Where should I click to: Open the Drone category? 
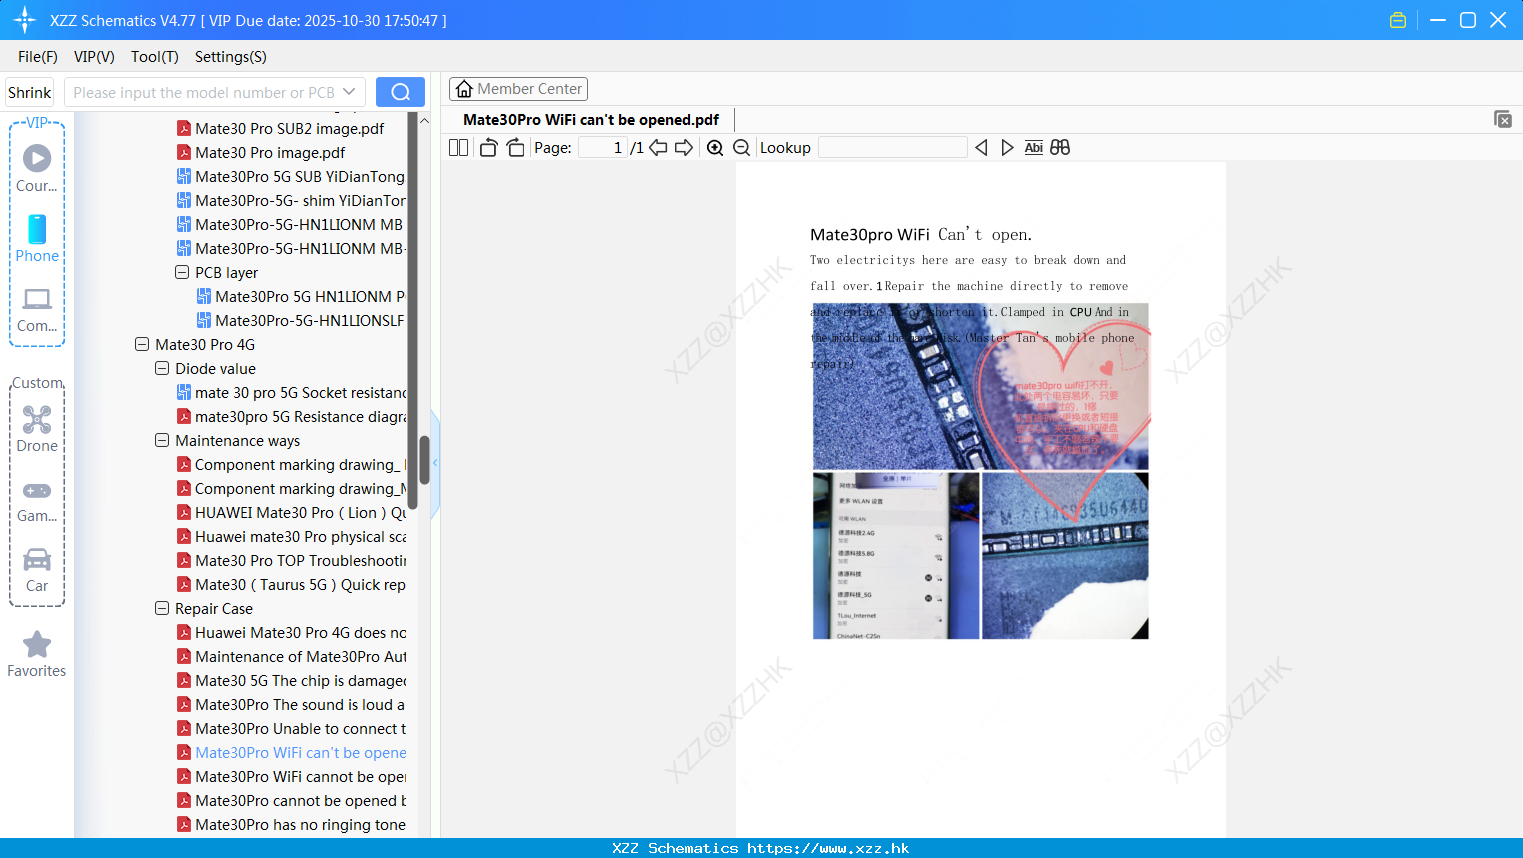tap(37, 429)
